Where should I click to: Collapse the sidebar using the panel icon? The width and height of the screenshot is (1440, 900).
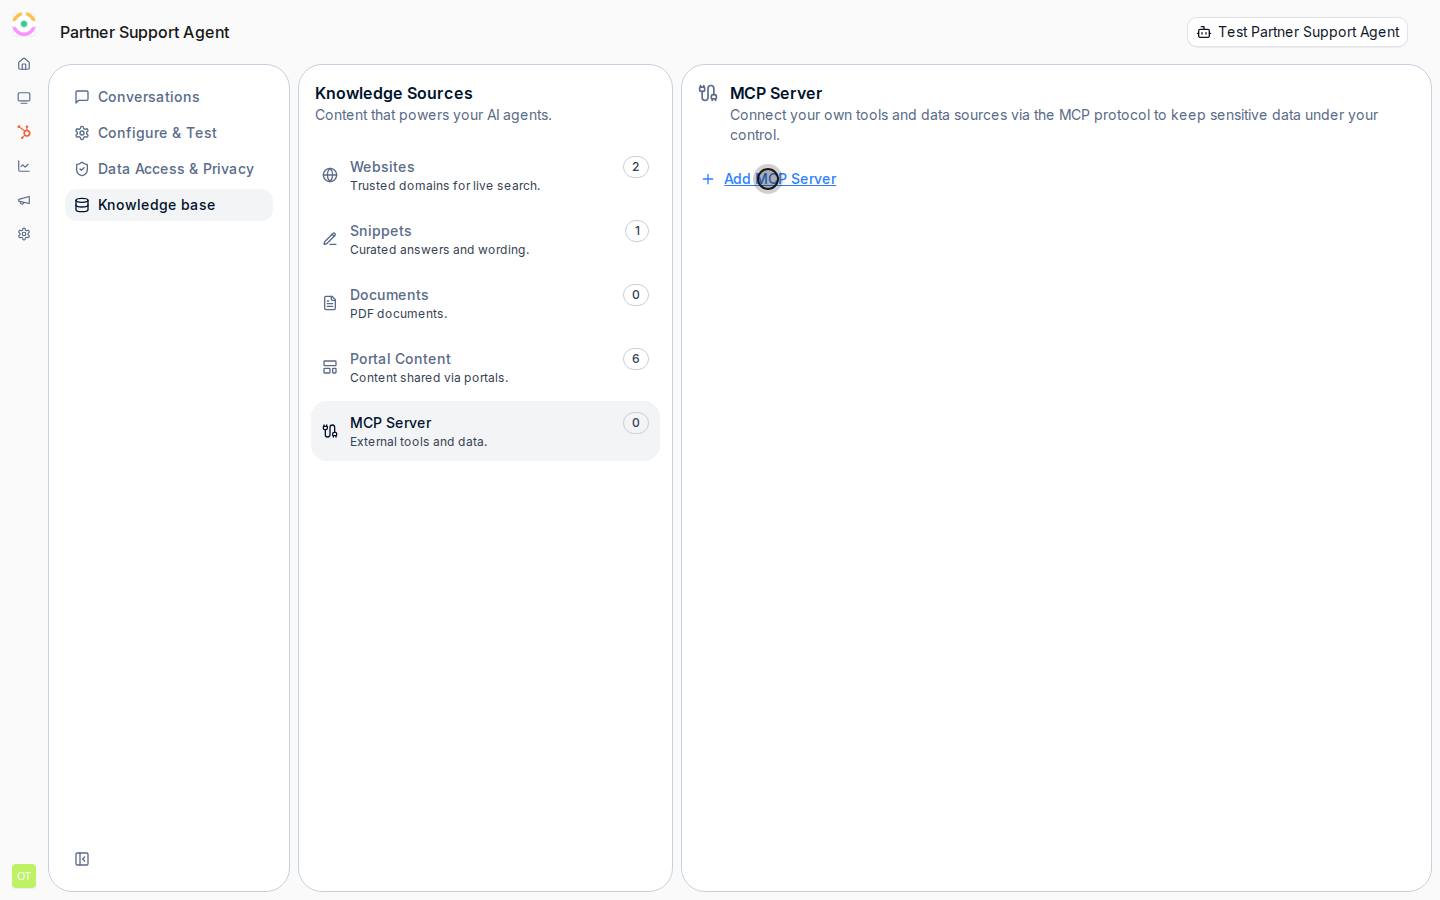pyautogui.click(x=82, y=859)
